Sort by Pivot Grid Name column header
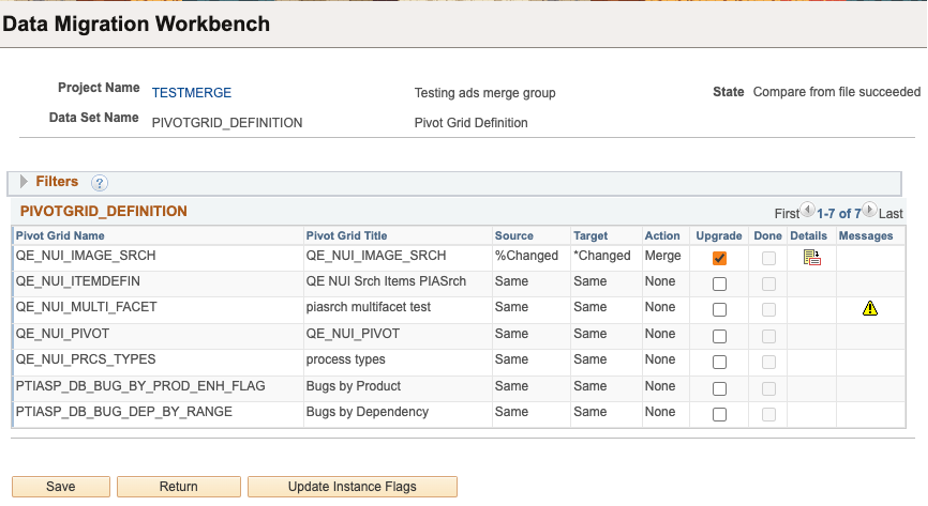The image size is (928, 506). point(60,236)
